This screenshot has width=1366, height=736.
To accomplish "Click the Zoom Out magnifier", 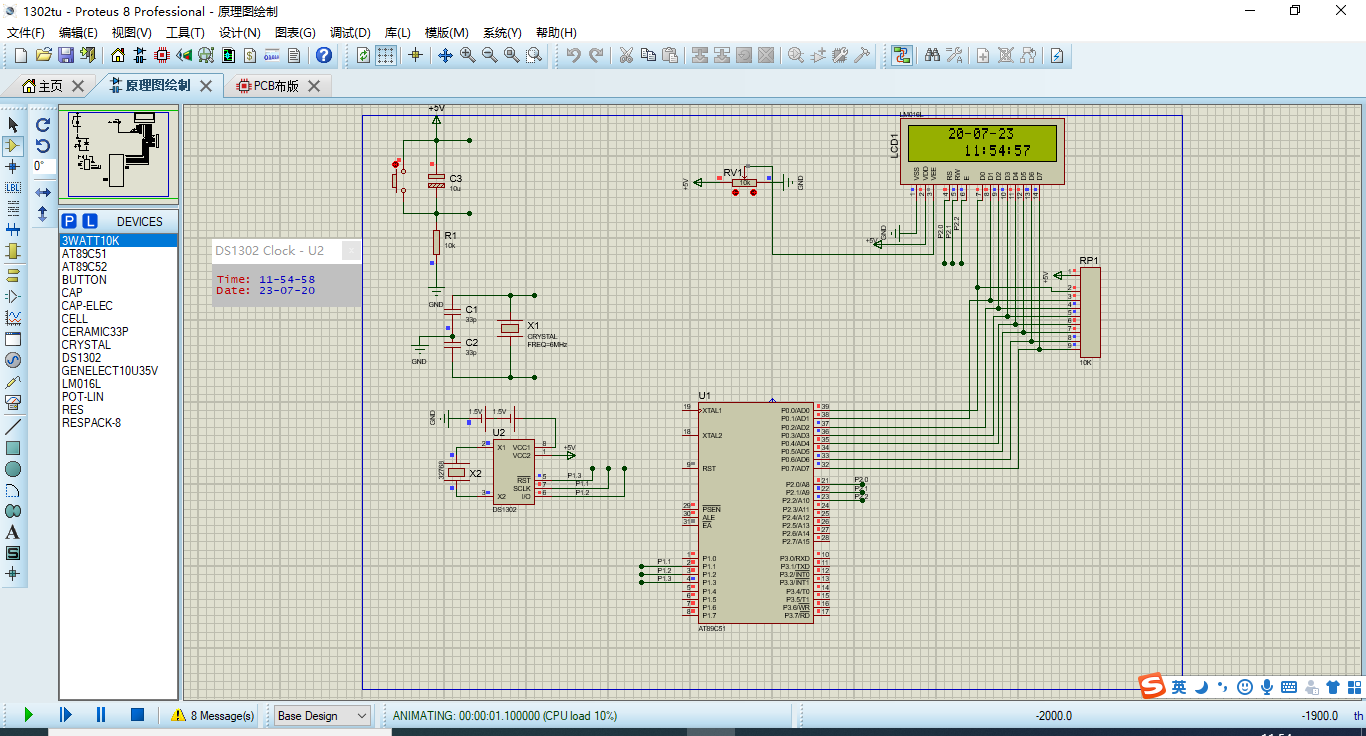I will coord(490,55).
